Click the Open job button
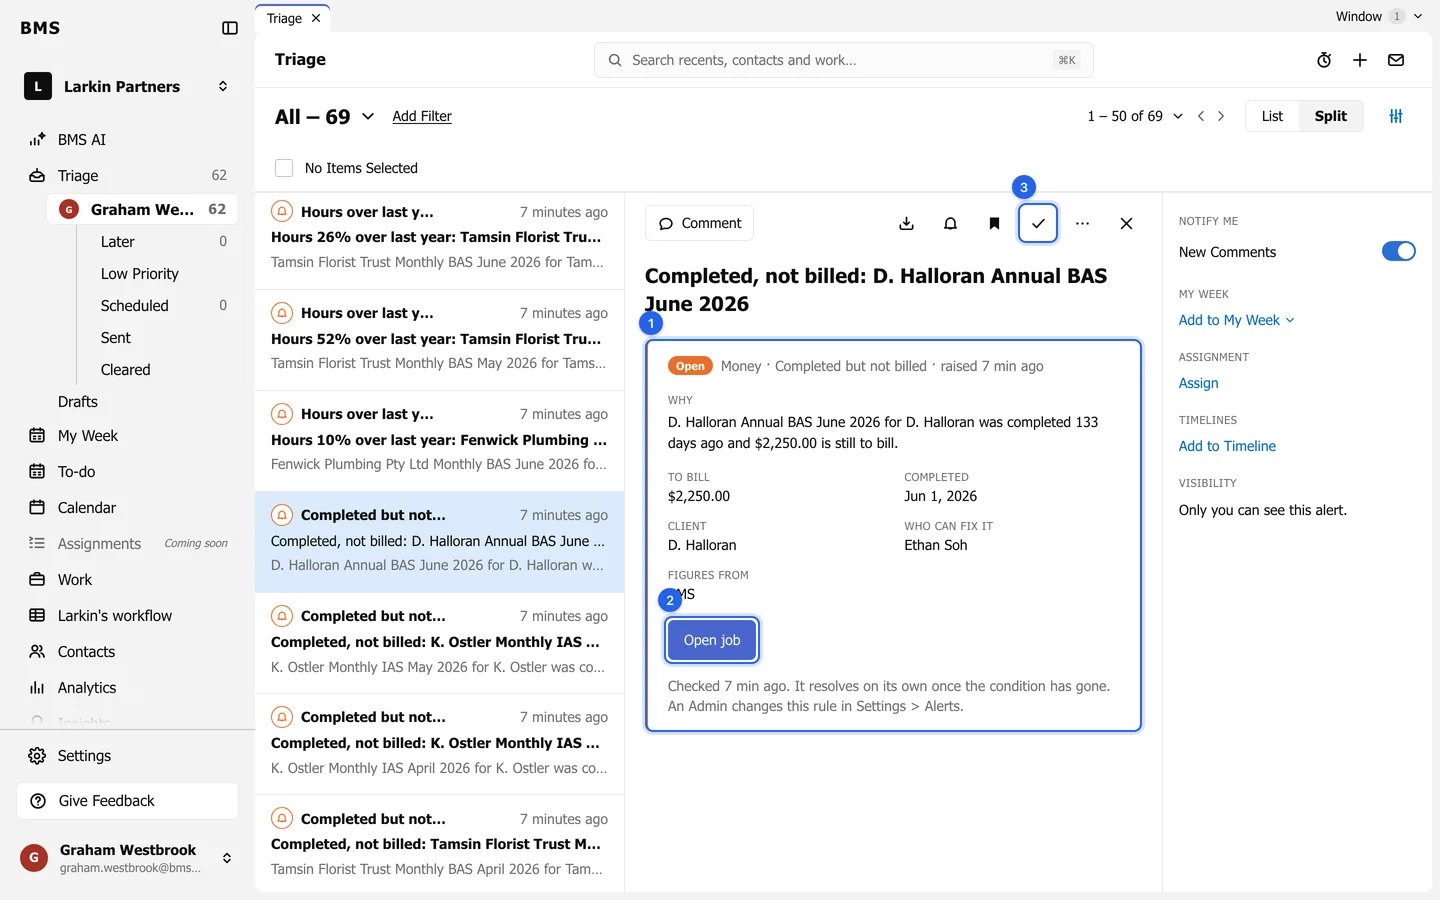This screenshot has height=900, width=1440. 712,640
